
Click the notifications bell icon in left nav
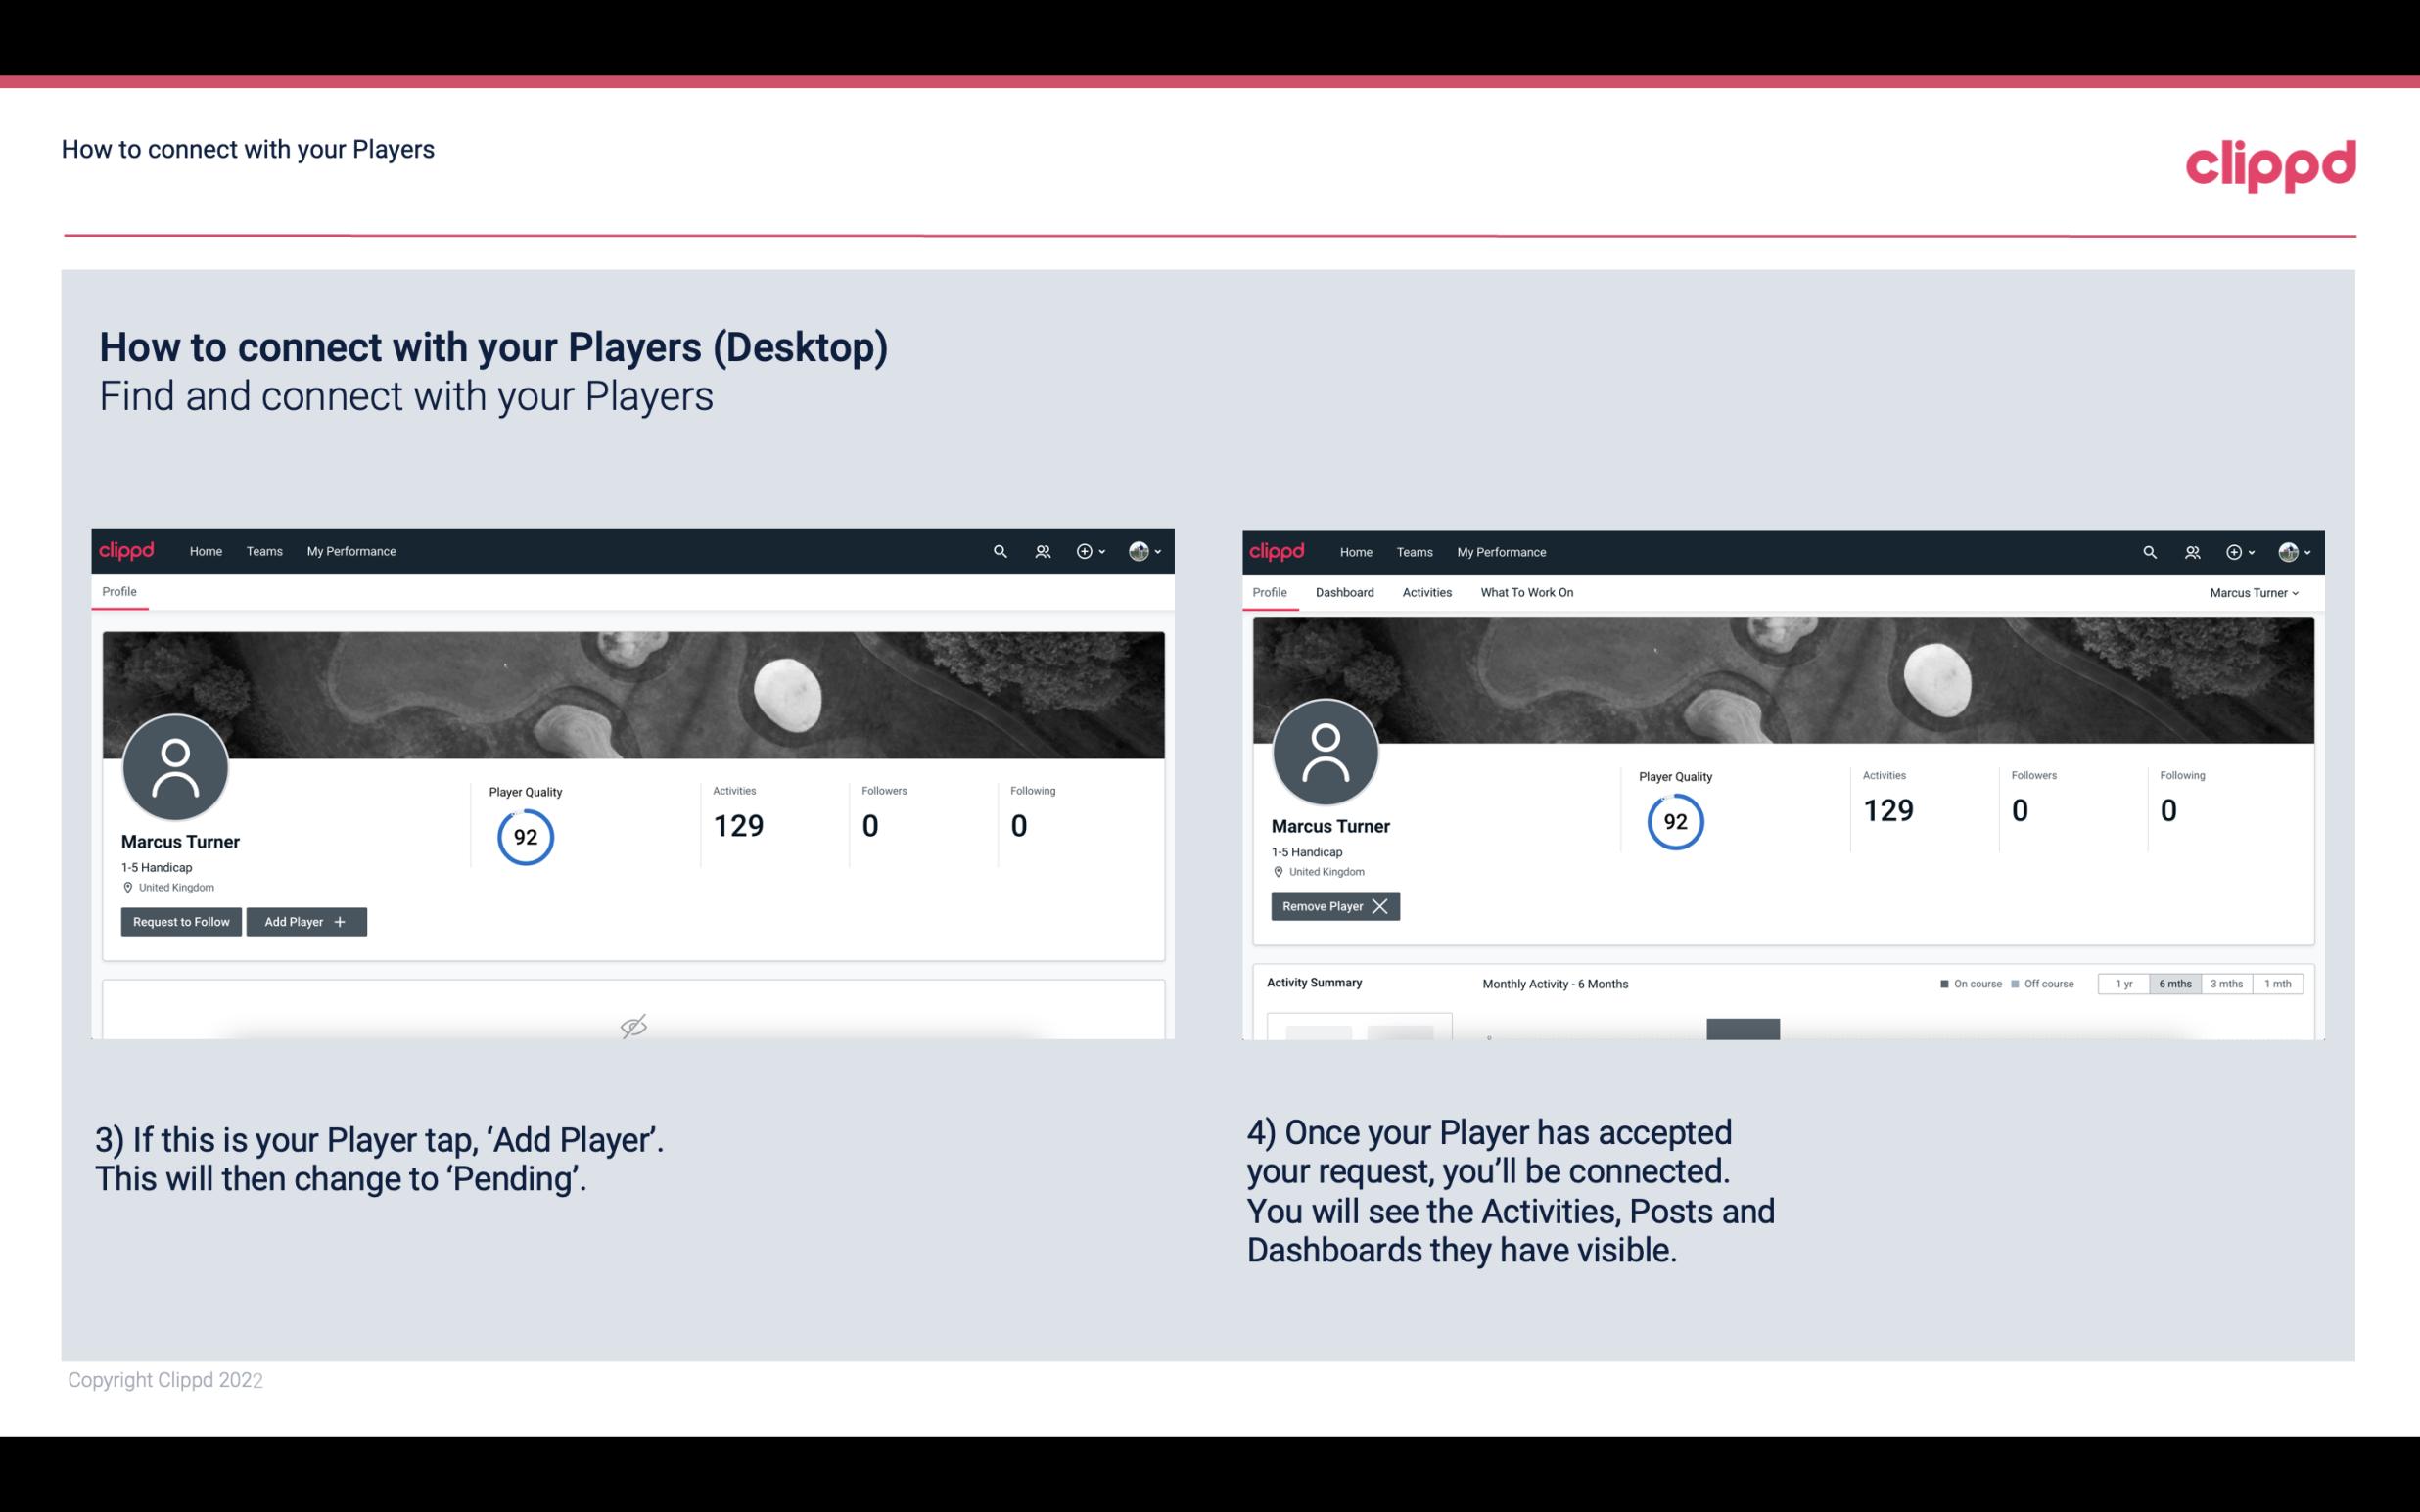pyautogui.click(x=1039, y=550)
